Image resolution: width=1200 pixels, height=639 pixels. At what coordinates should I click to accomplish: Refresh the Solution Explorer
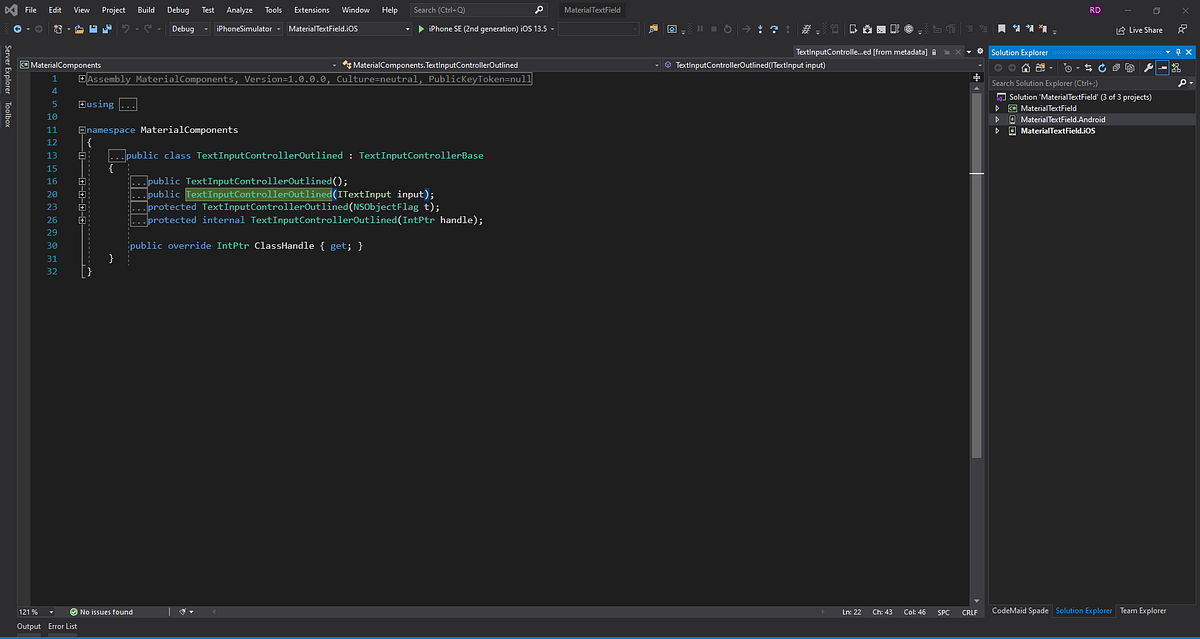(1102, 68)
